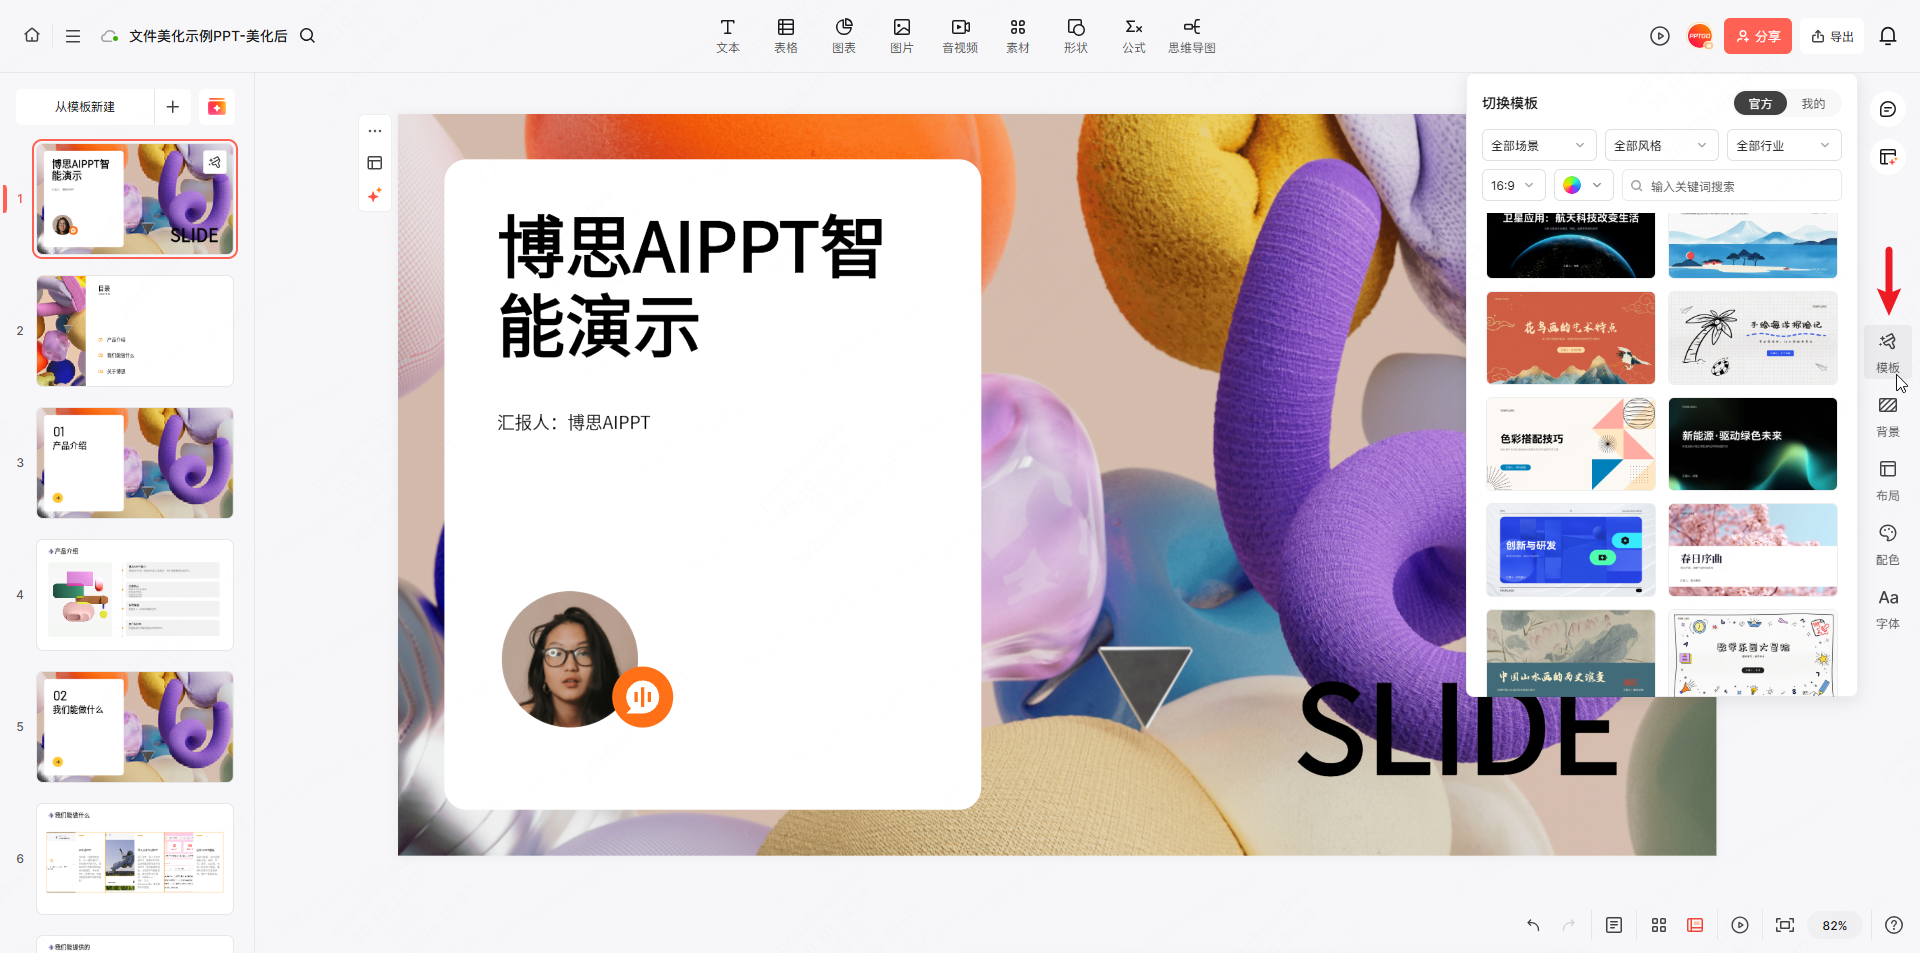Open the 音视频 media tool
The image size is (1920, 953).
960,36
